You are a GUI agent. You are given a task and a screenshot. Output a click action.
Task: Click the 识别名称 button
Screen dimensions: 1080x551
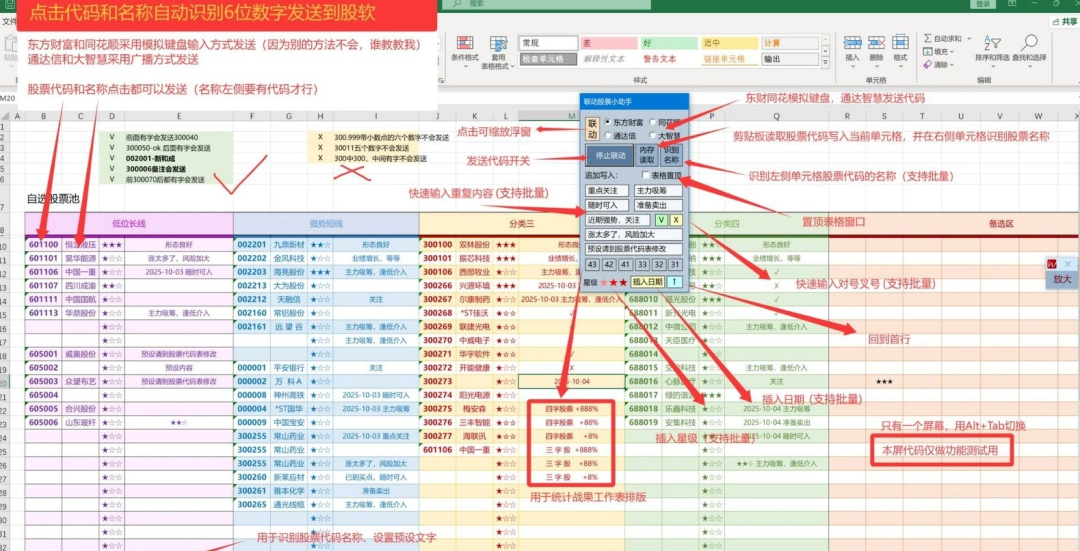tap(672, 155)
